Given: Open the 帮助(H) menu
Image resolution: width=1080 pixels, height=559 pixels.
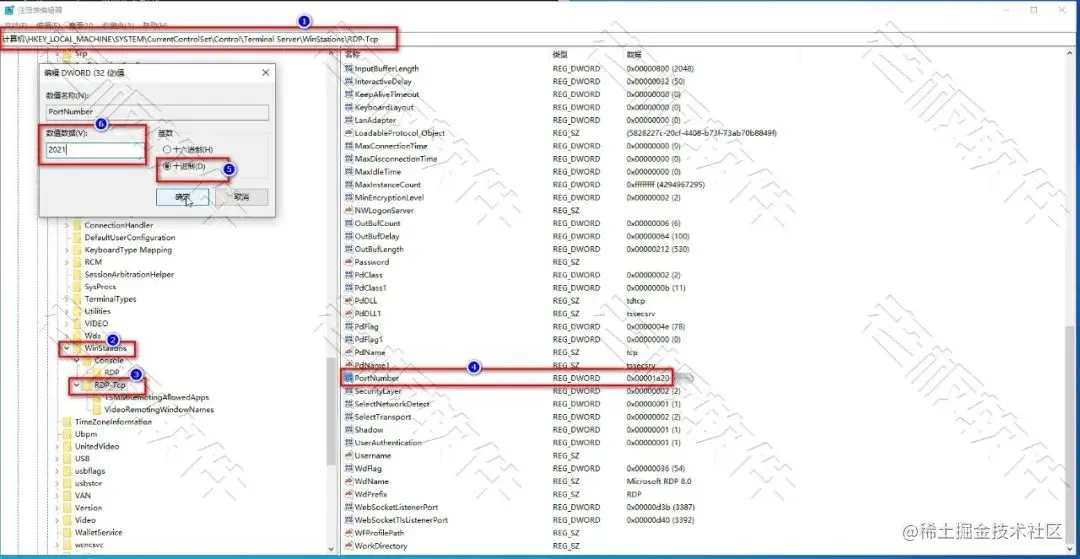Looking at the screenshot, I should click(x=154, y=25).
